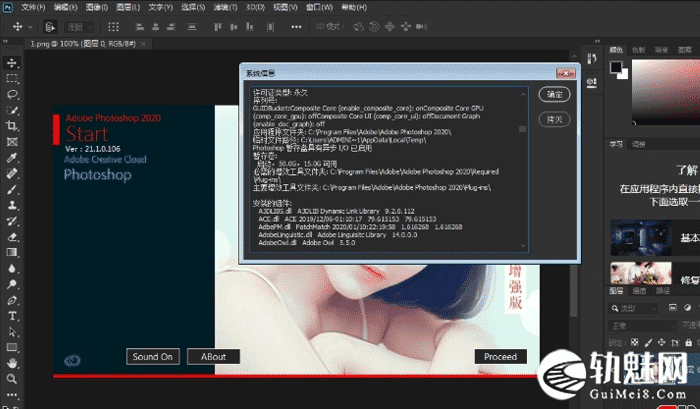Expand the right panels with double-arrow icon

(x=597, y=42)
